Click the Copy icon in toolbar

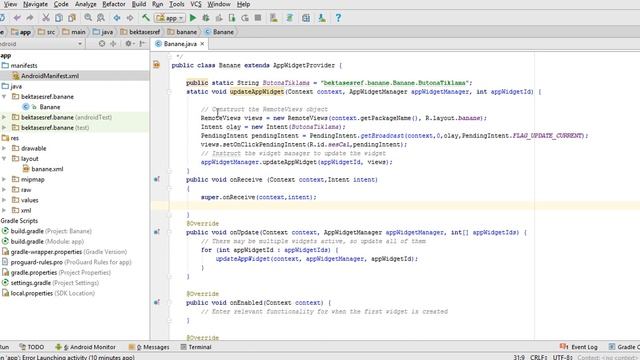(x=59, y=18)
